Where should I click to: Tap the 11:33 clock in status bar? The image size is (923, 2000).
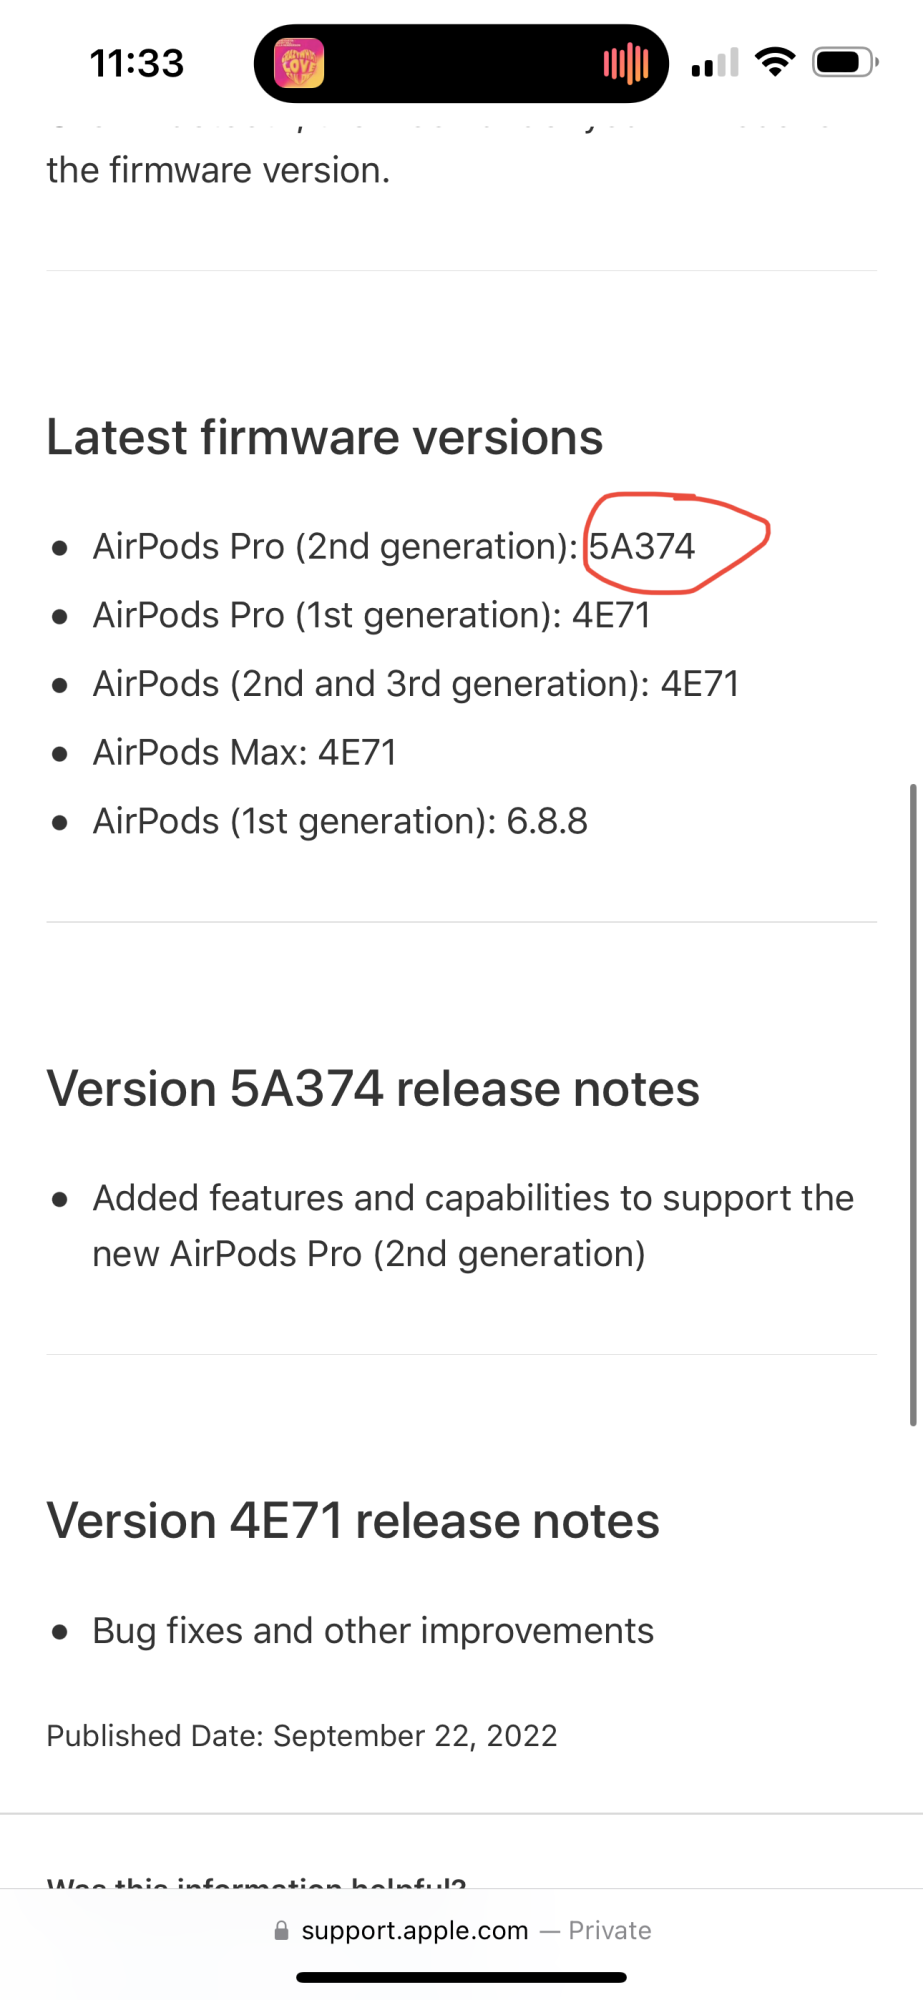click(x=137, y=64)
